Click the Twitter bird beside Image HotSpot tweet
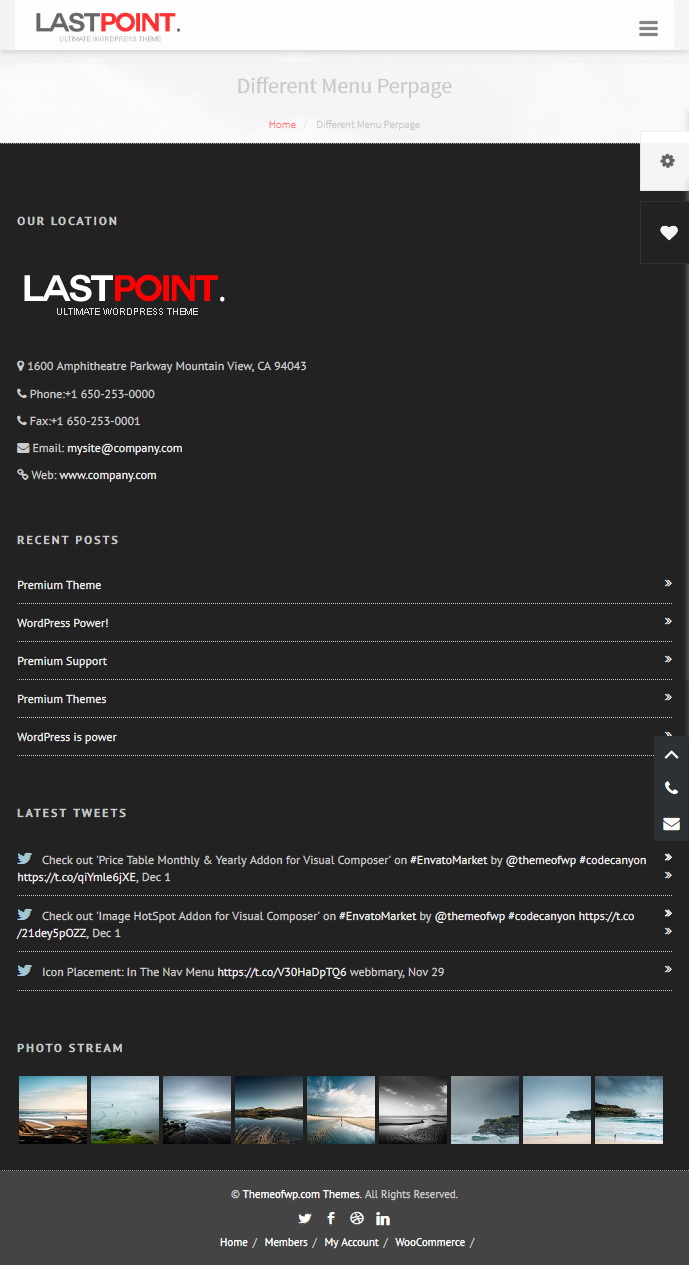This screenshot has height=1265, width=689. point(25,914)
